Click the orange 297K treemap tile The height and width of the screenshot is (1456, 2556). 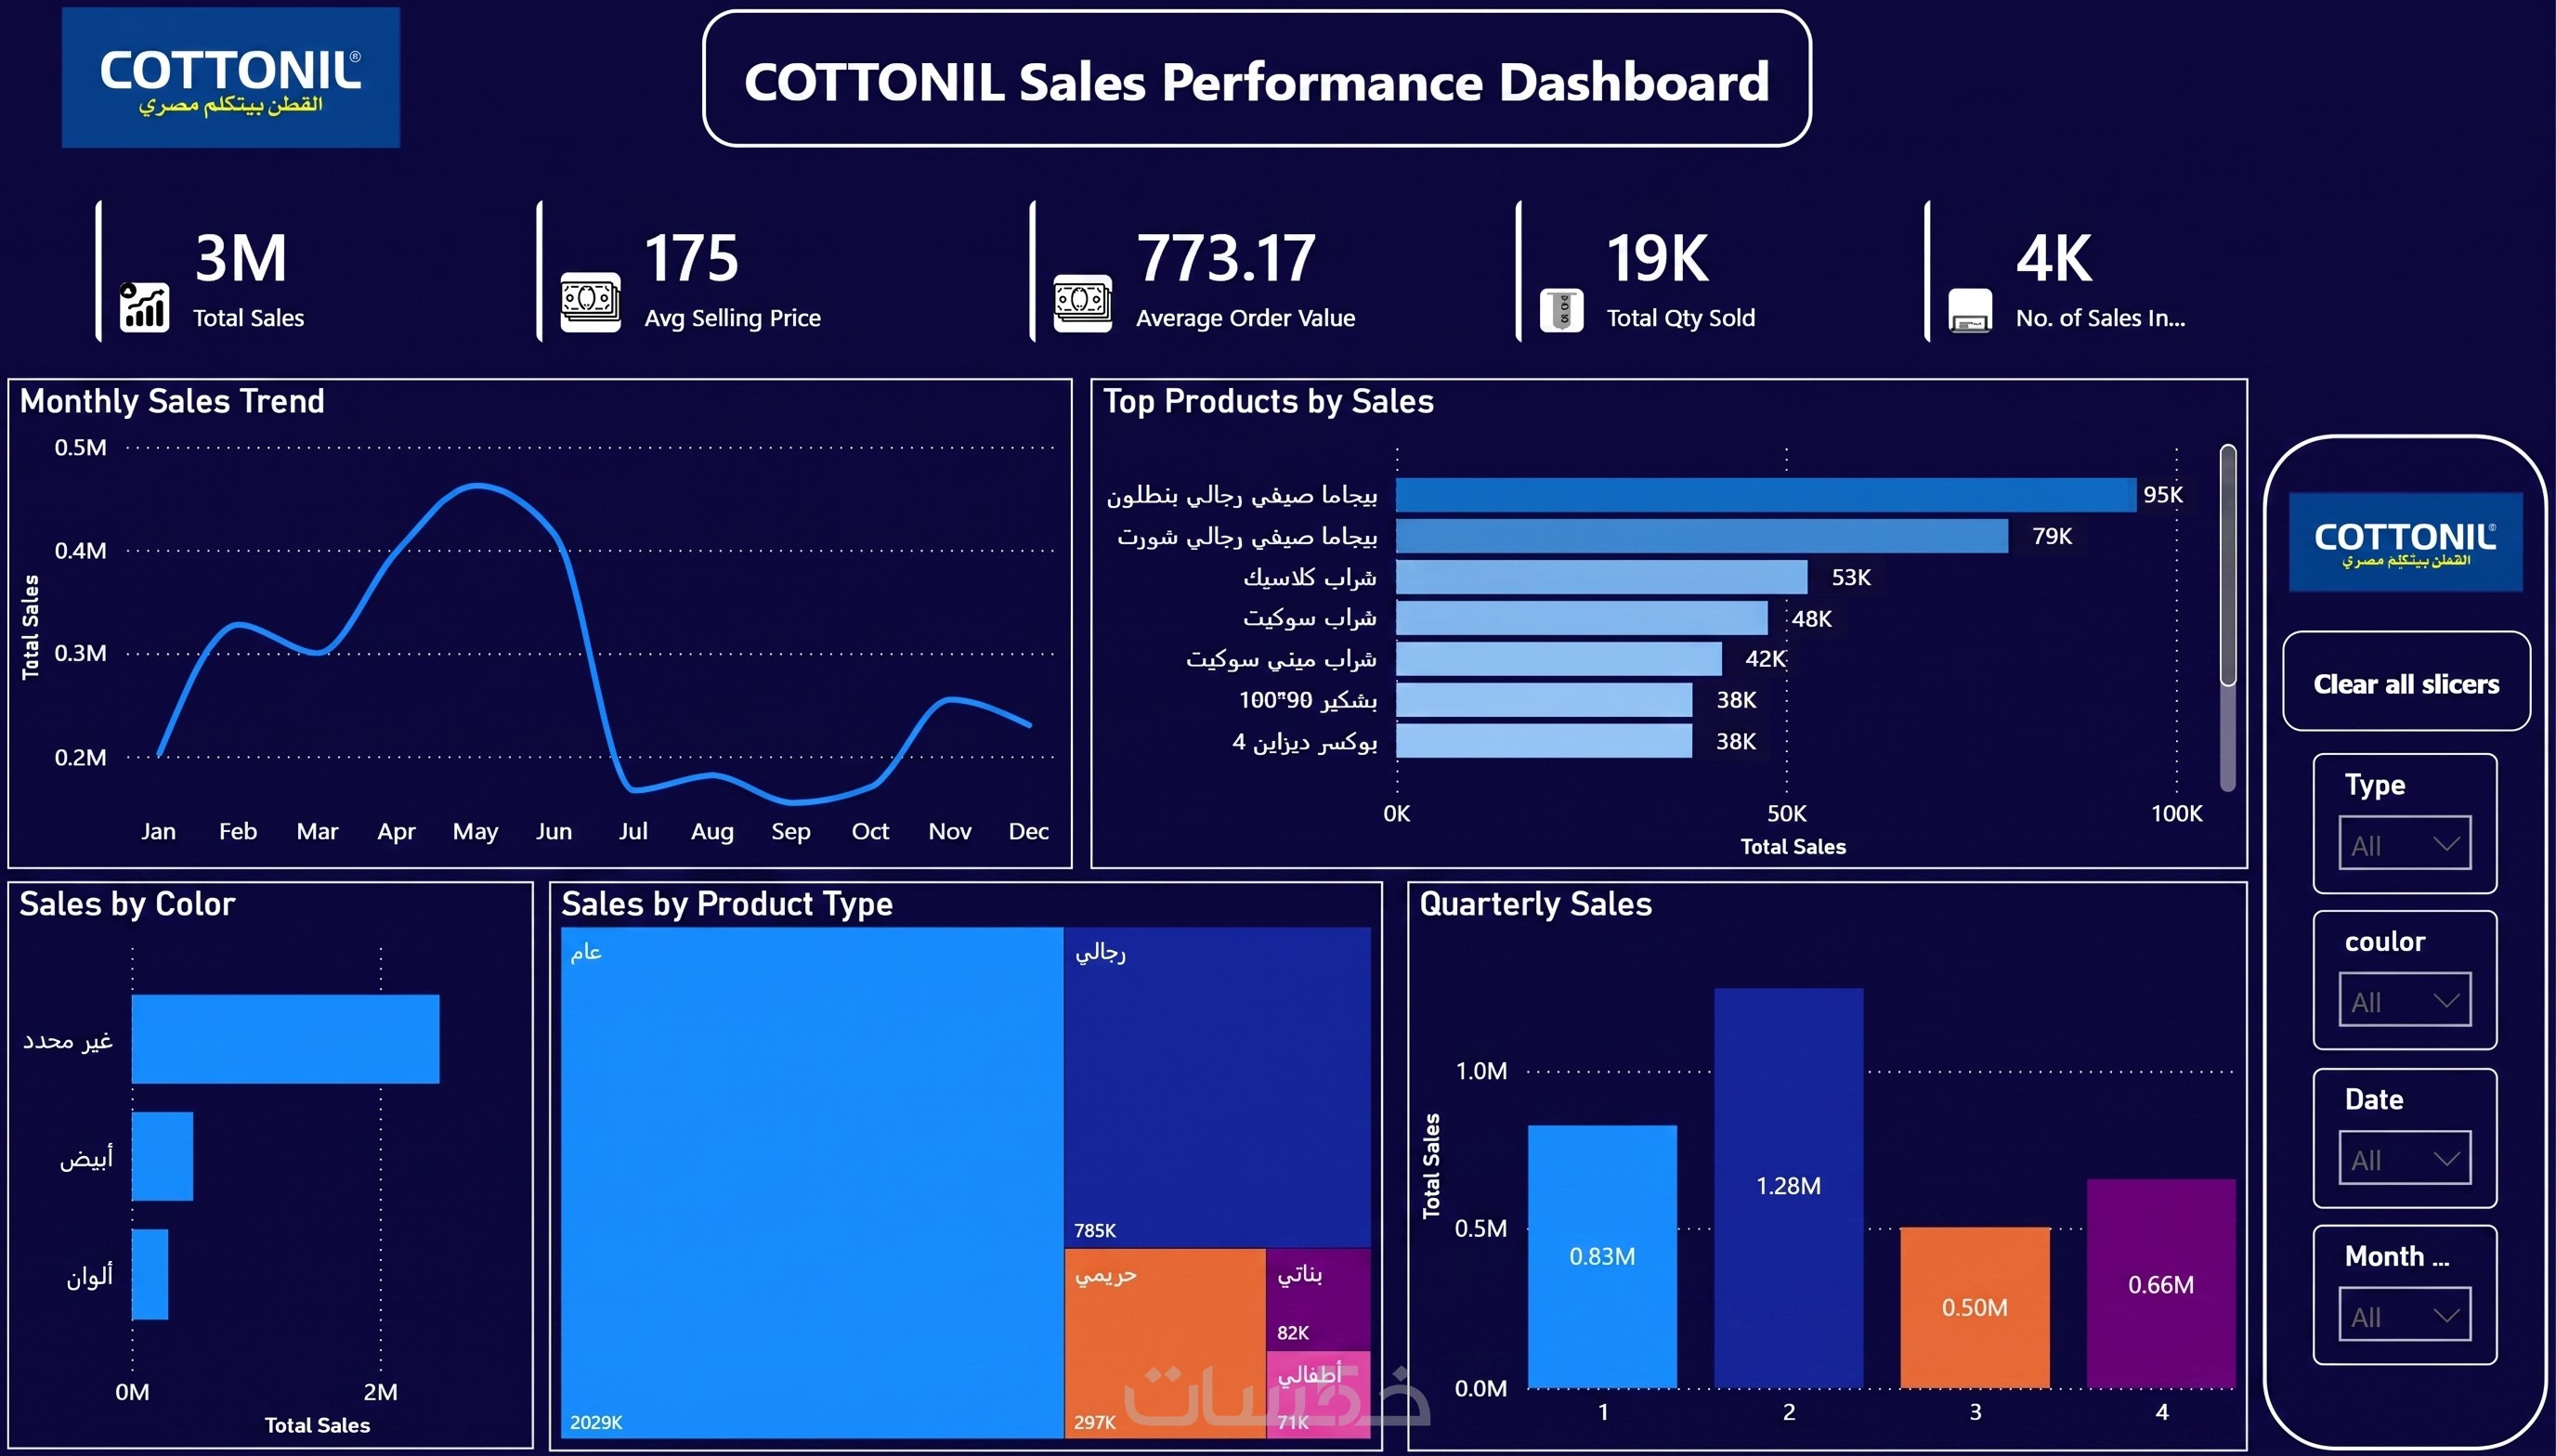coord(1165,1343)
